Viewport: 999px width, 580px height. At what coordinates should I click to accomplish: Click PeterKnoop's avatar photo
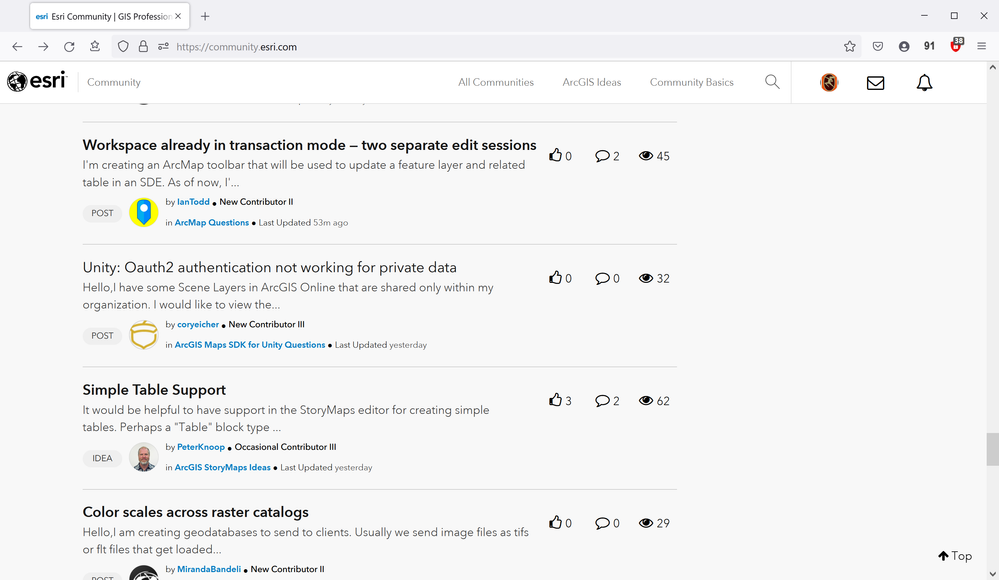coord(144,457)
